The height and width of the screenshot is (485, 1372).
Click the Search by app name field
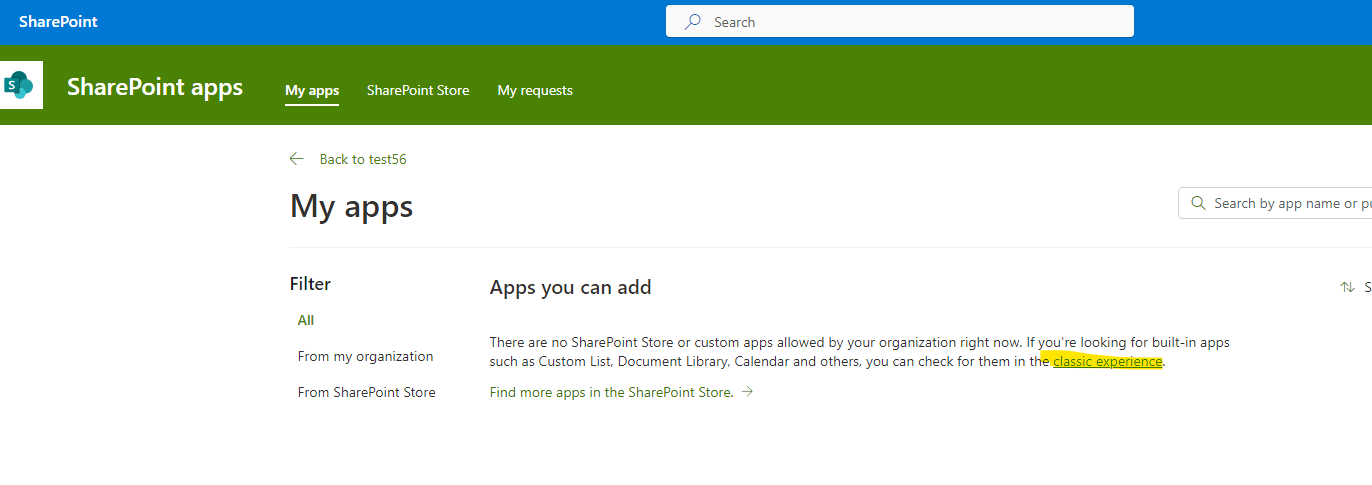(1275, 203)
